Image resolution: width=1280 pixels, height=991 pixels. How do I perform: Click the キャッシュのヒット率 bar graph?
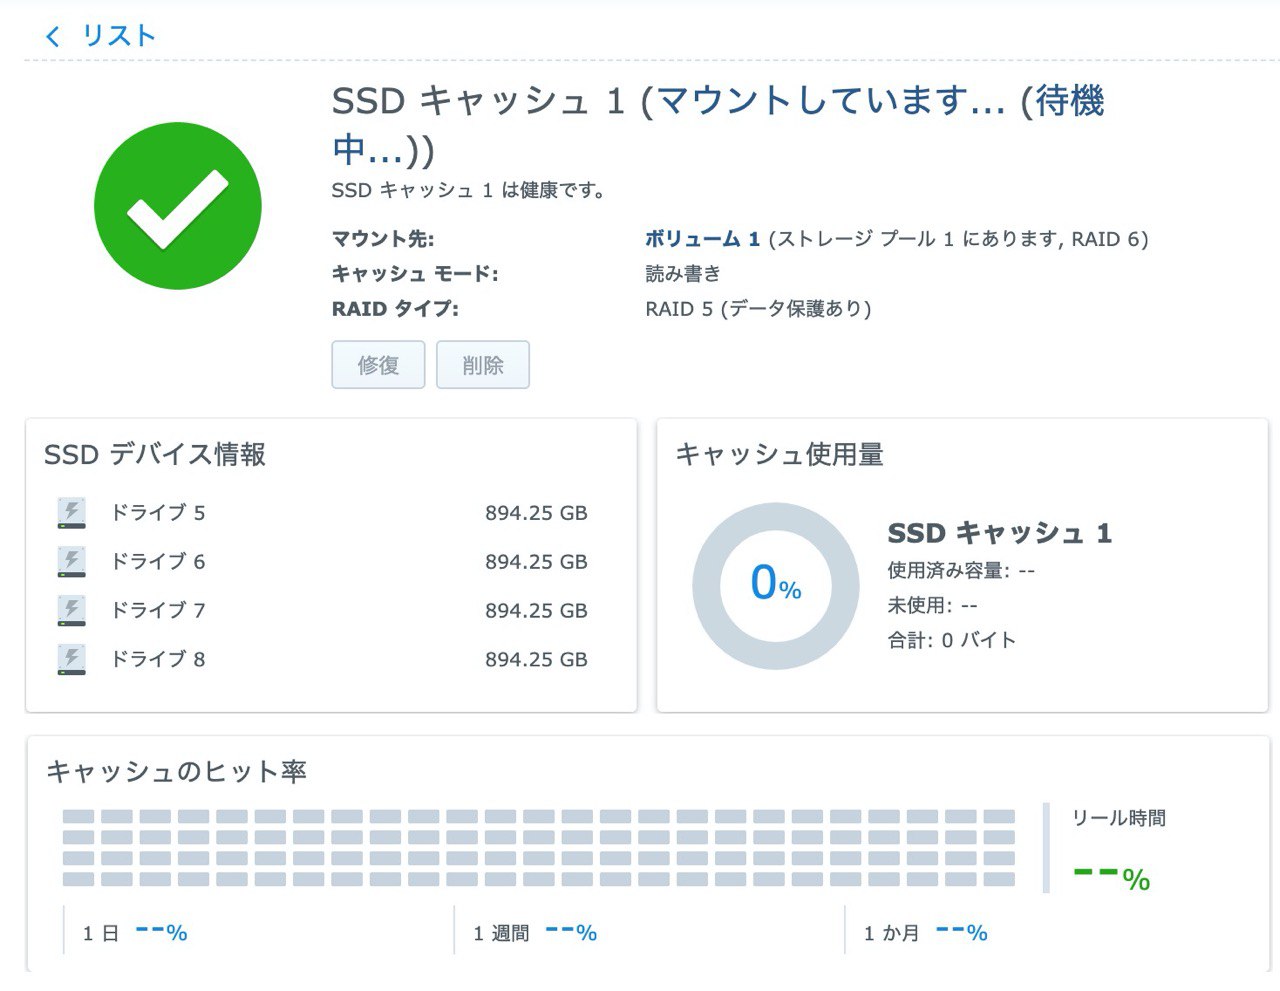(539, 848)
